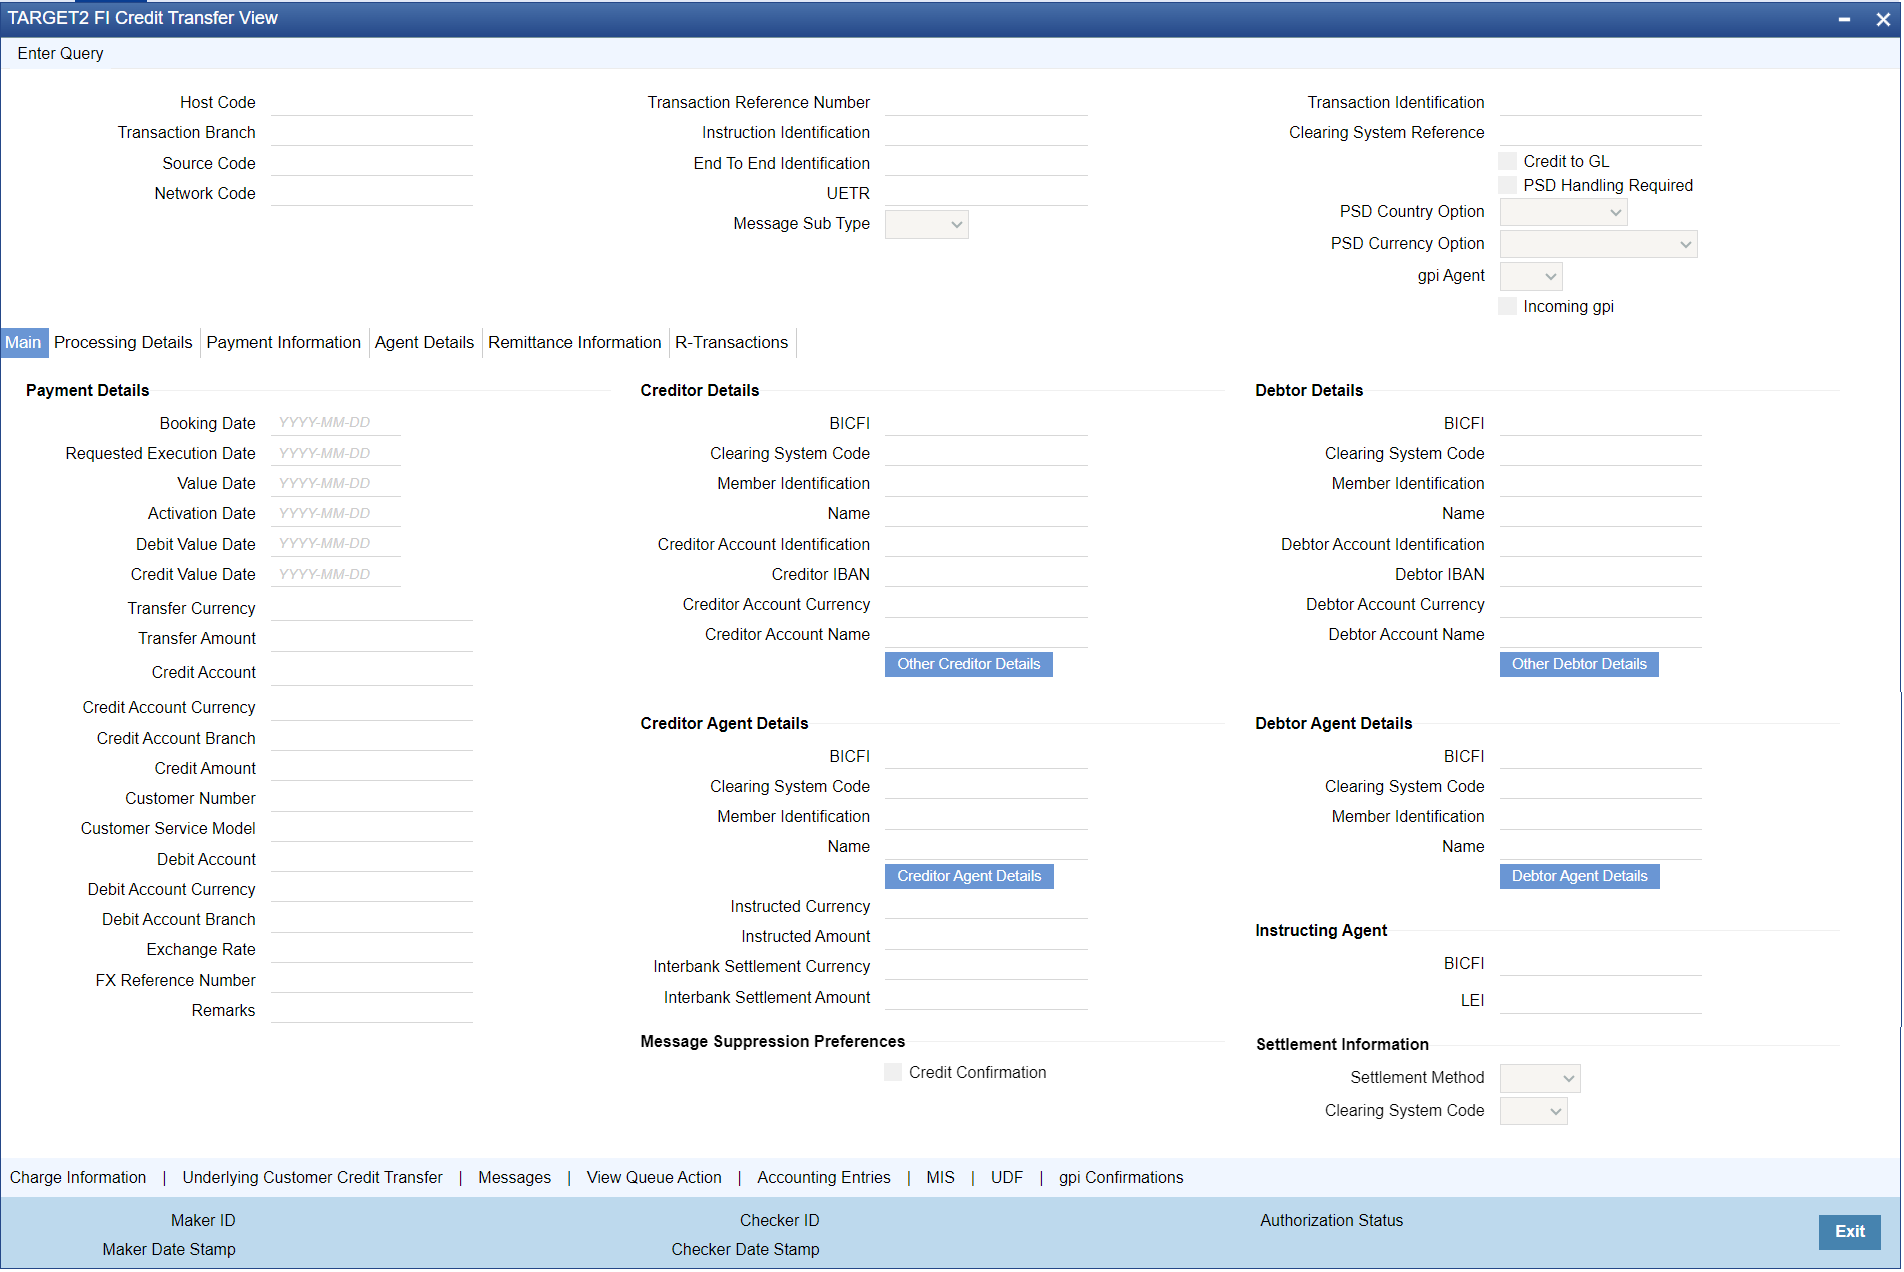Click the Enter Query menu item
This screenshot has width=1904, height=1272.
click(61, 54)
